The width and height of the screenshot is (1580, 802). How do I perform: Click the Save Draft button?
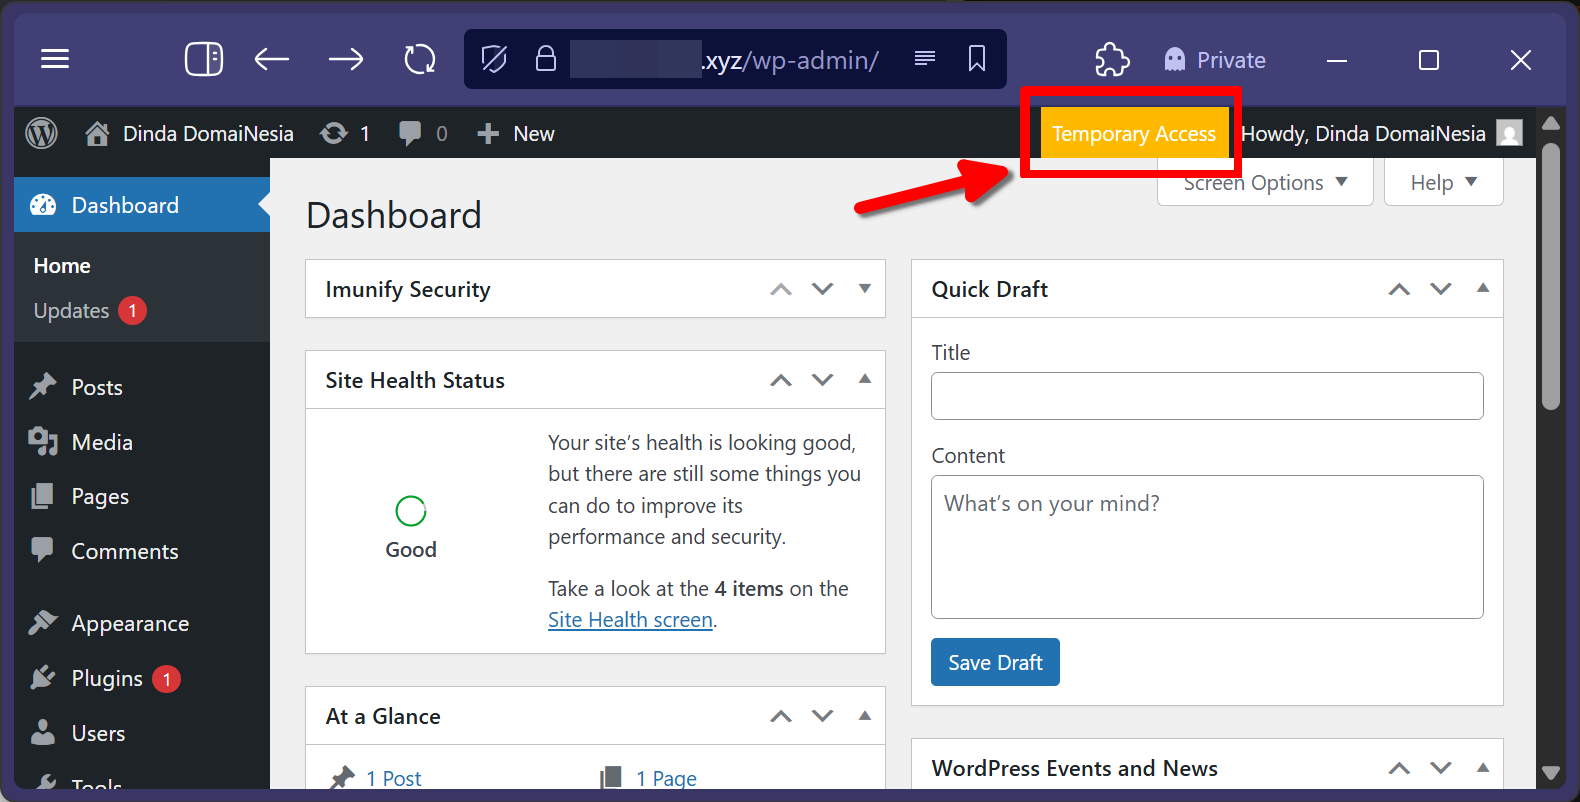[x=995, y=662]
